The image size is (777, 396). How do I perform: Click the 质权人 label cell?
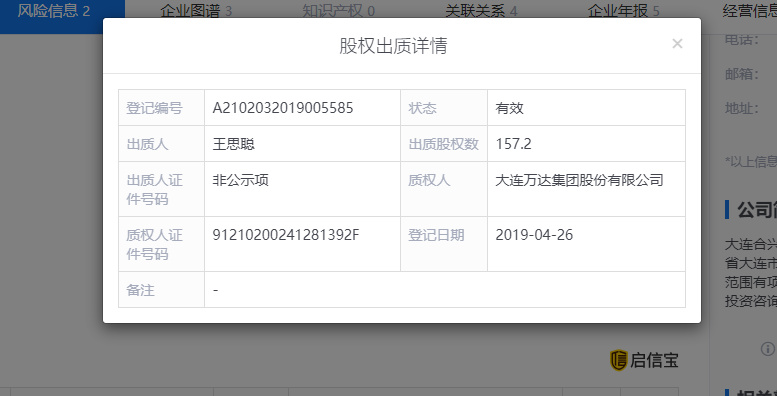[444, 189]
